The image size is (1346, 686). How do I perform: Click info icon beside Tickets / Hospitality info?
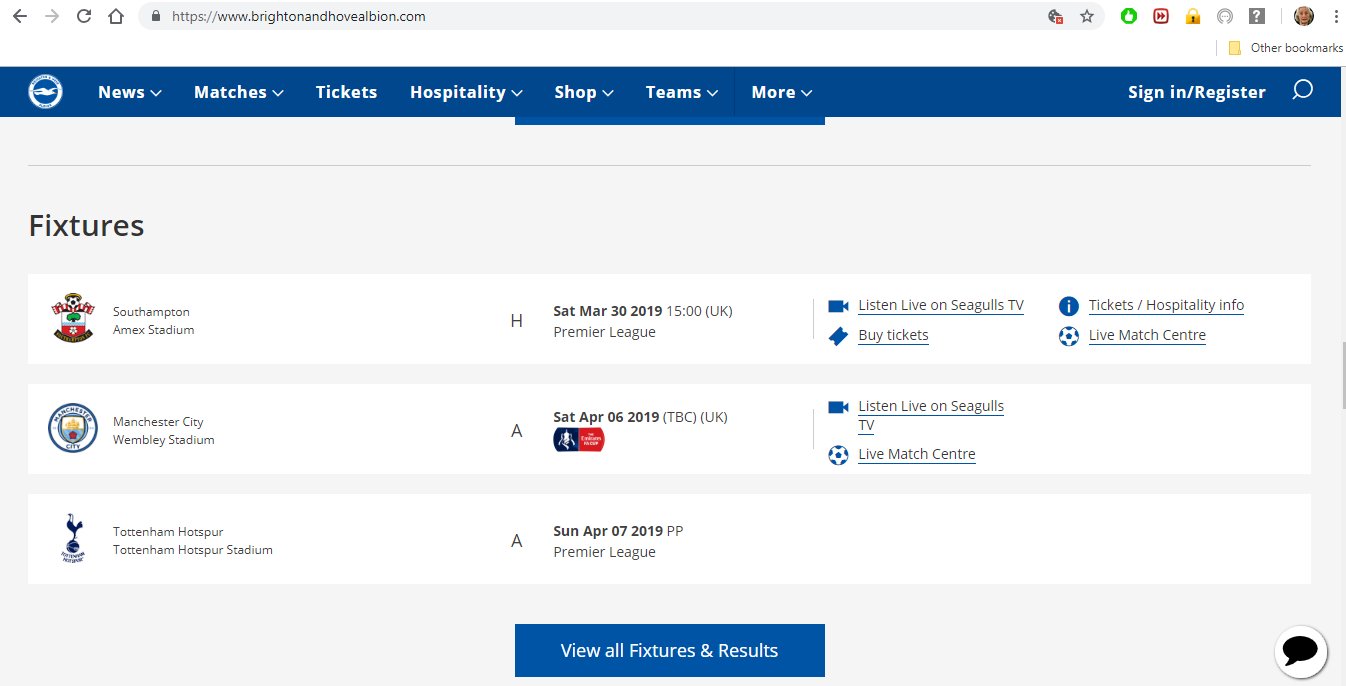pyautogui.click(x=1068, y=306)
